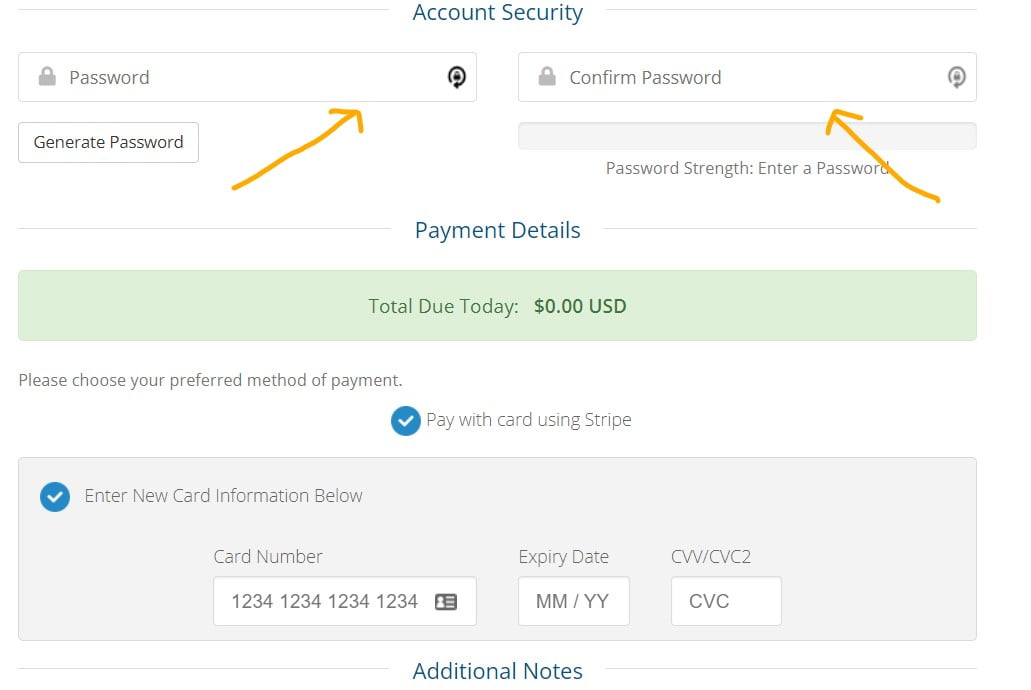Select the Enter New Card Information radio button
This screenshot has width=1031, height=690.
point(55,497)
